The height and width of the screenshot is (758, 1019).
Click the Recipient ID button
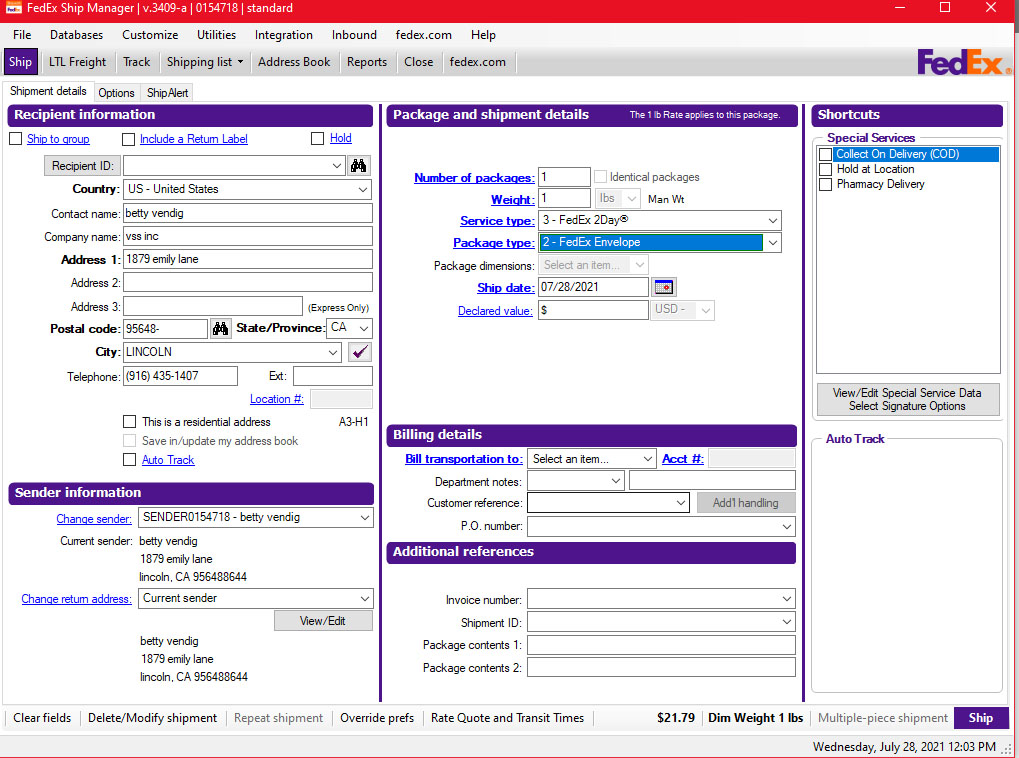point(83,166)
